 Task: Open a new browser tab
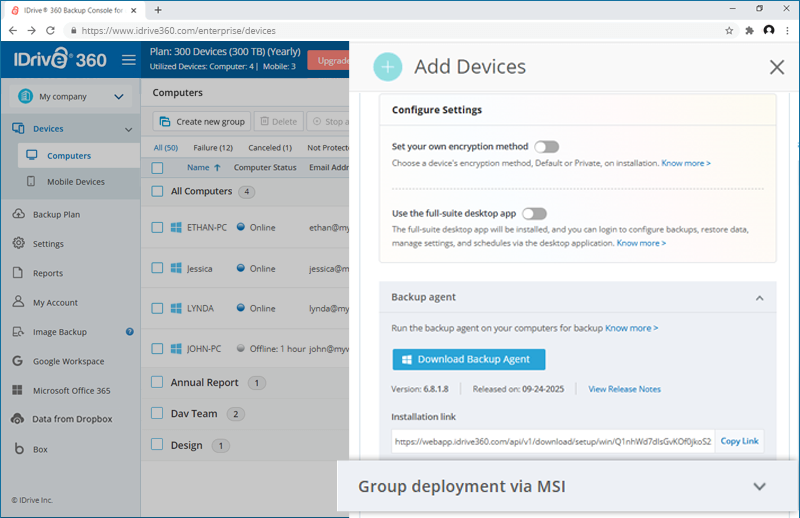click(158, 10)
